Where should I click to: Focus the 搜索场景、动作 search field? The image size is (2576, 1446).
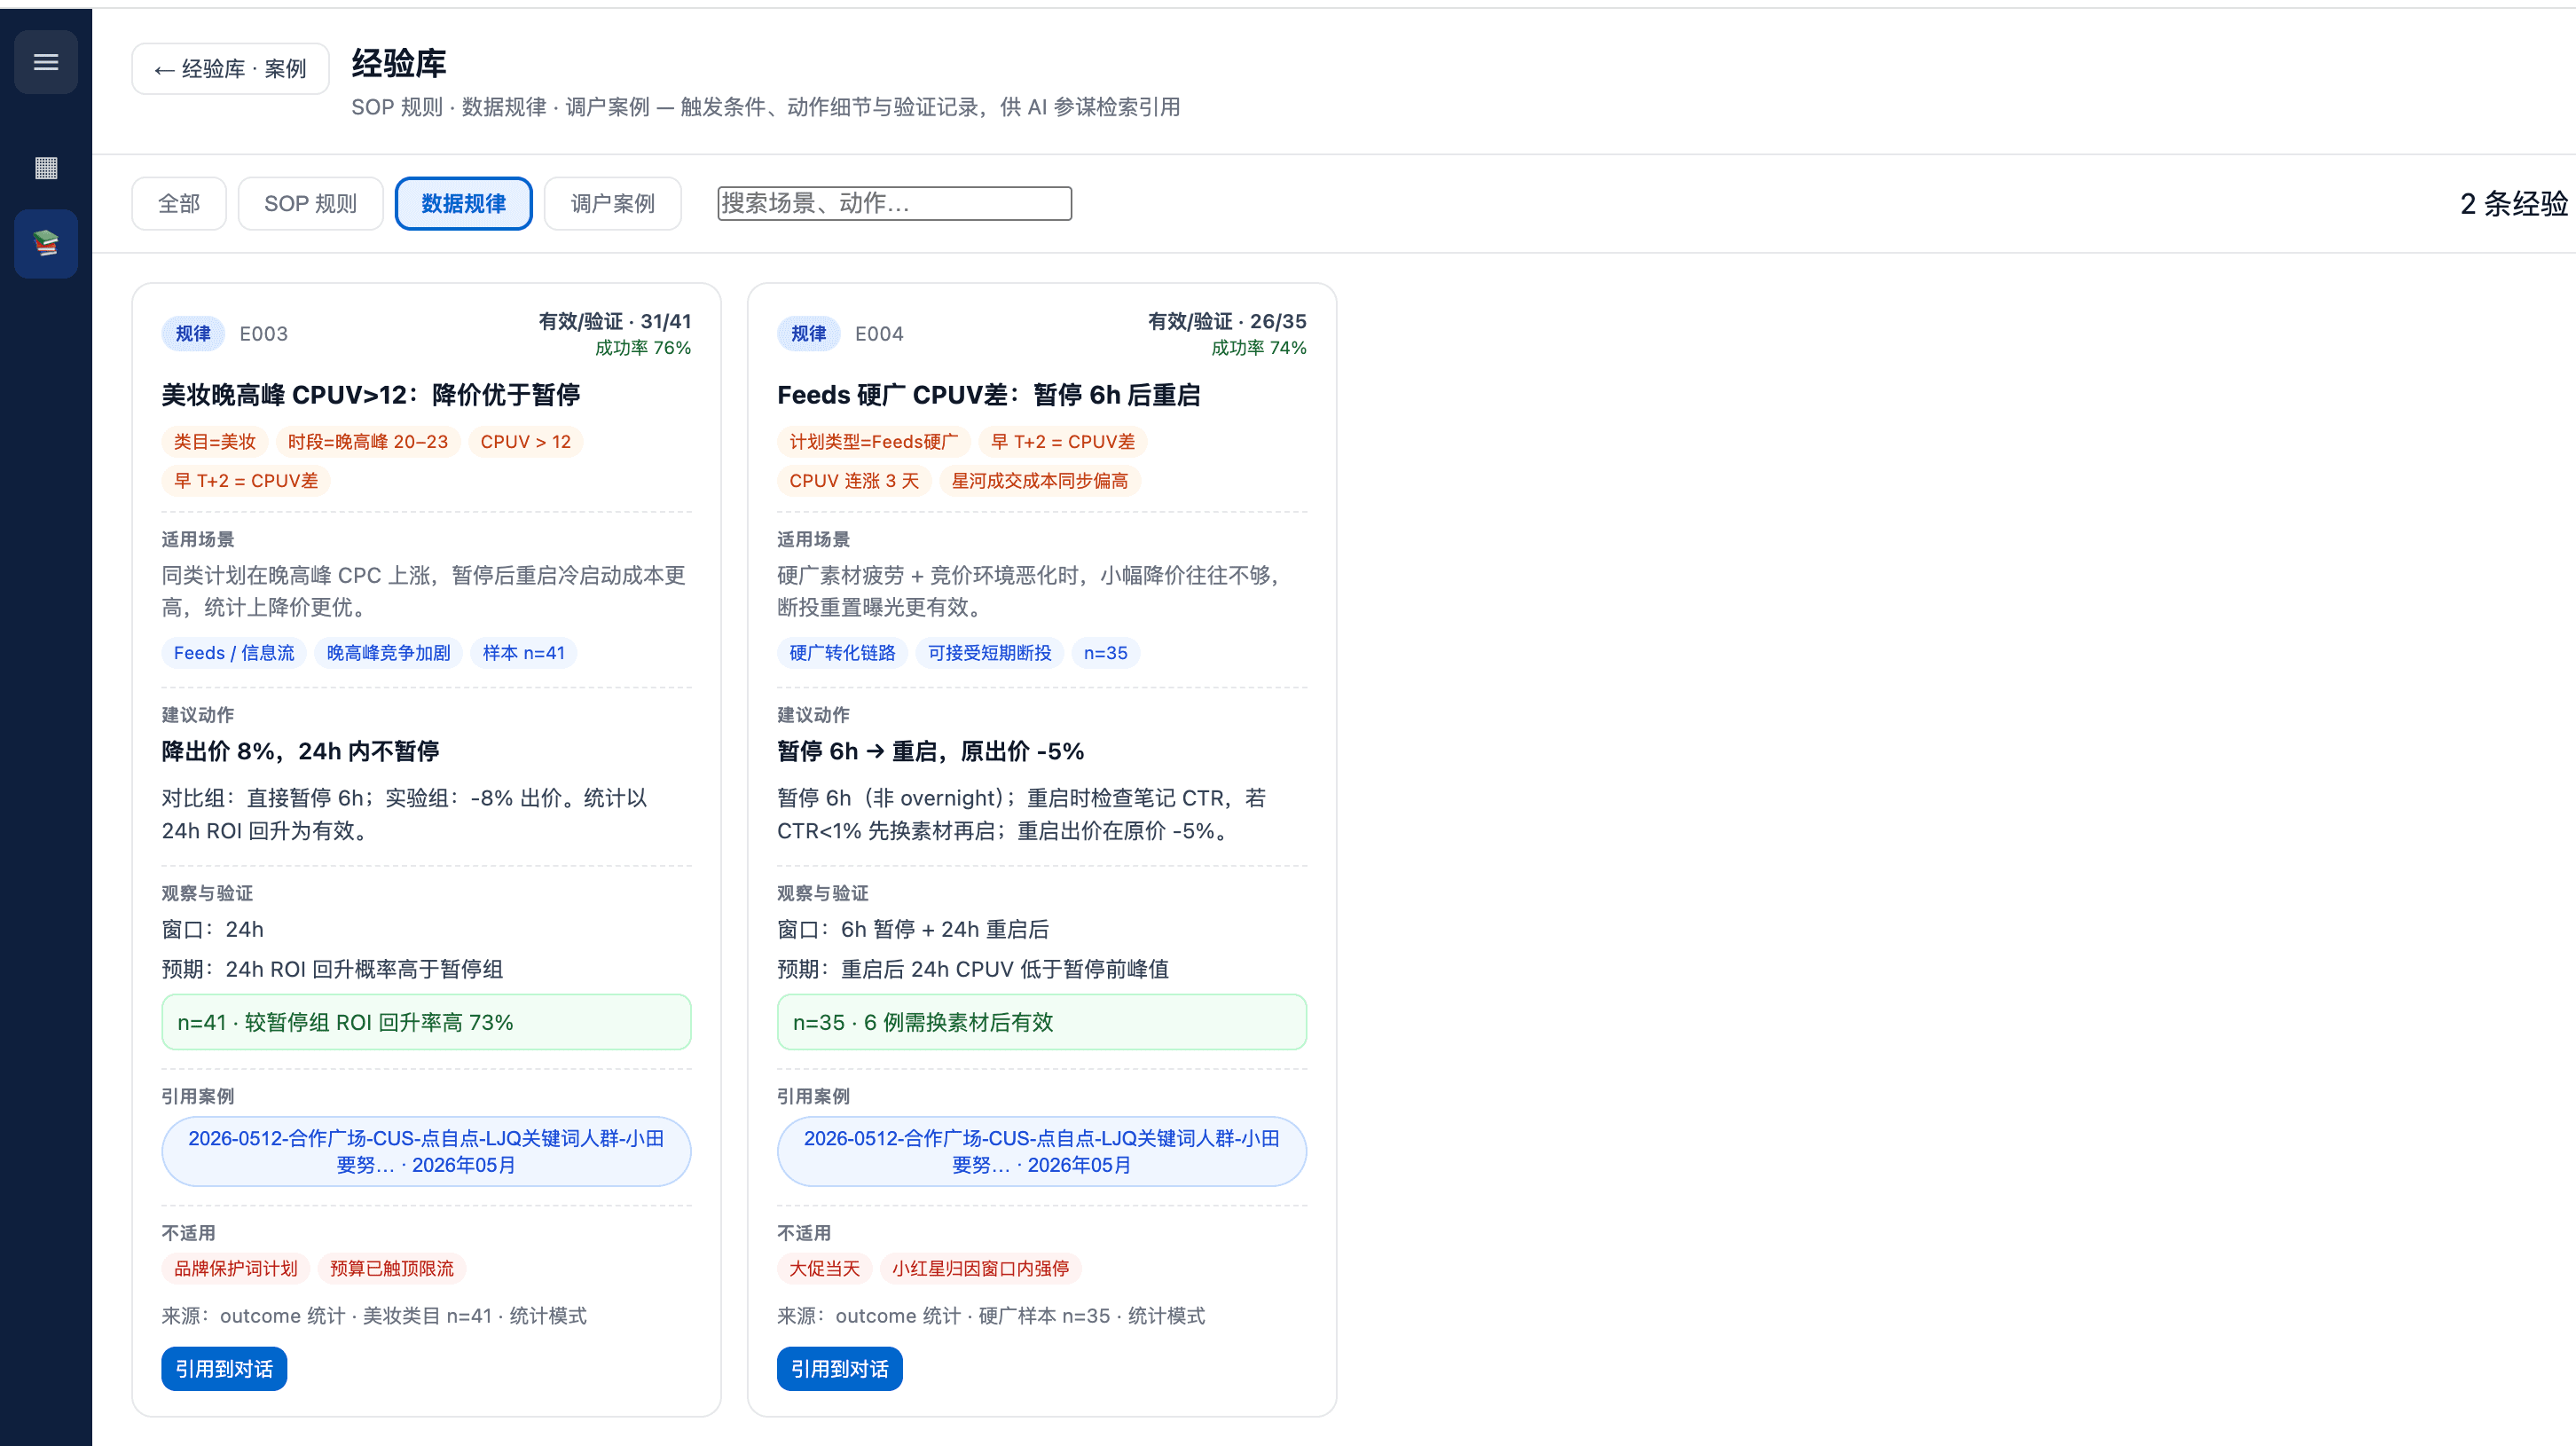[x=894, y=204]
